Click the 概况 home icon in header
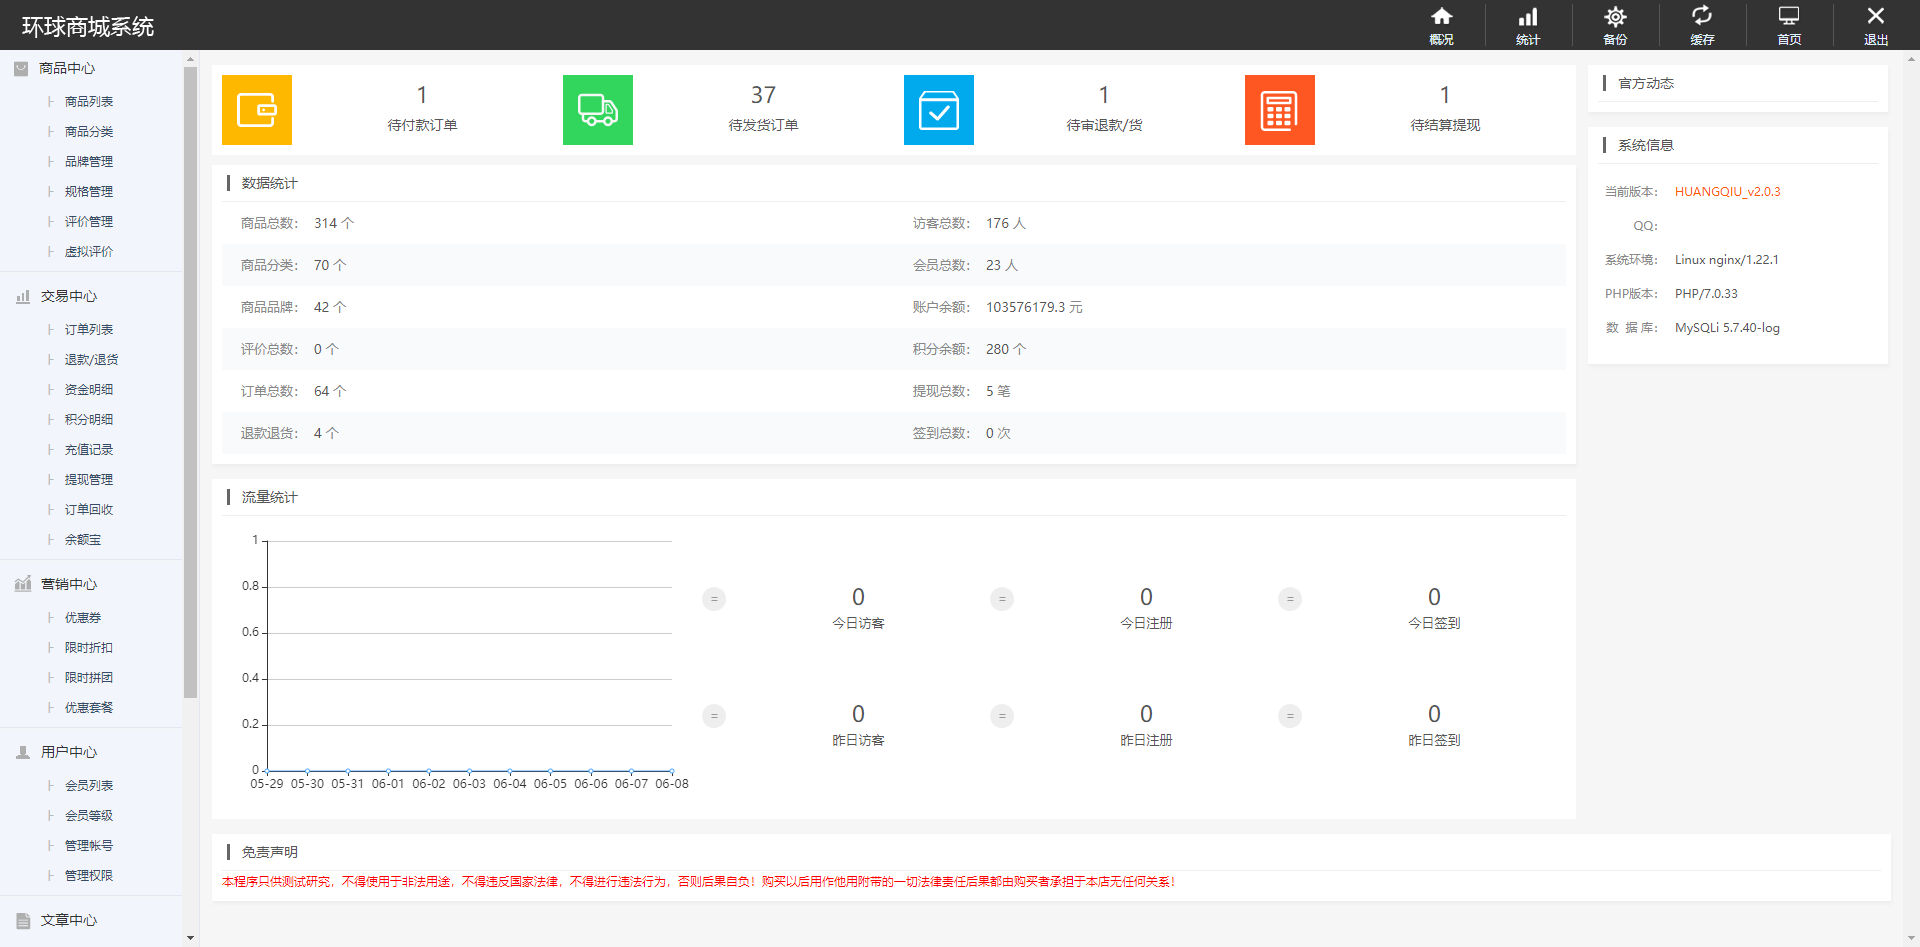This screenshot has width=1920, height=947. (x=1441, y=25)
